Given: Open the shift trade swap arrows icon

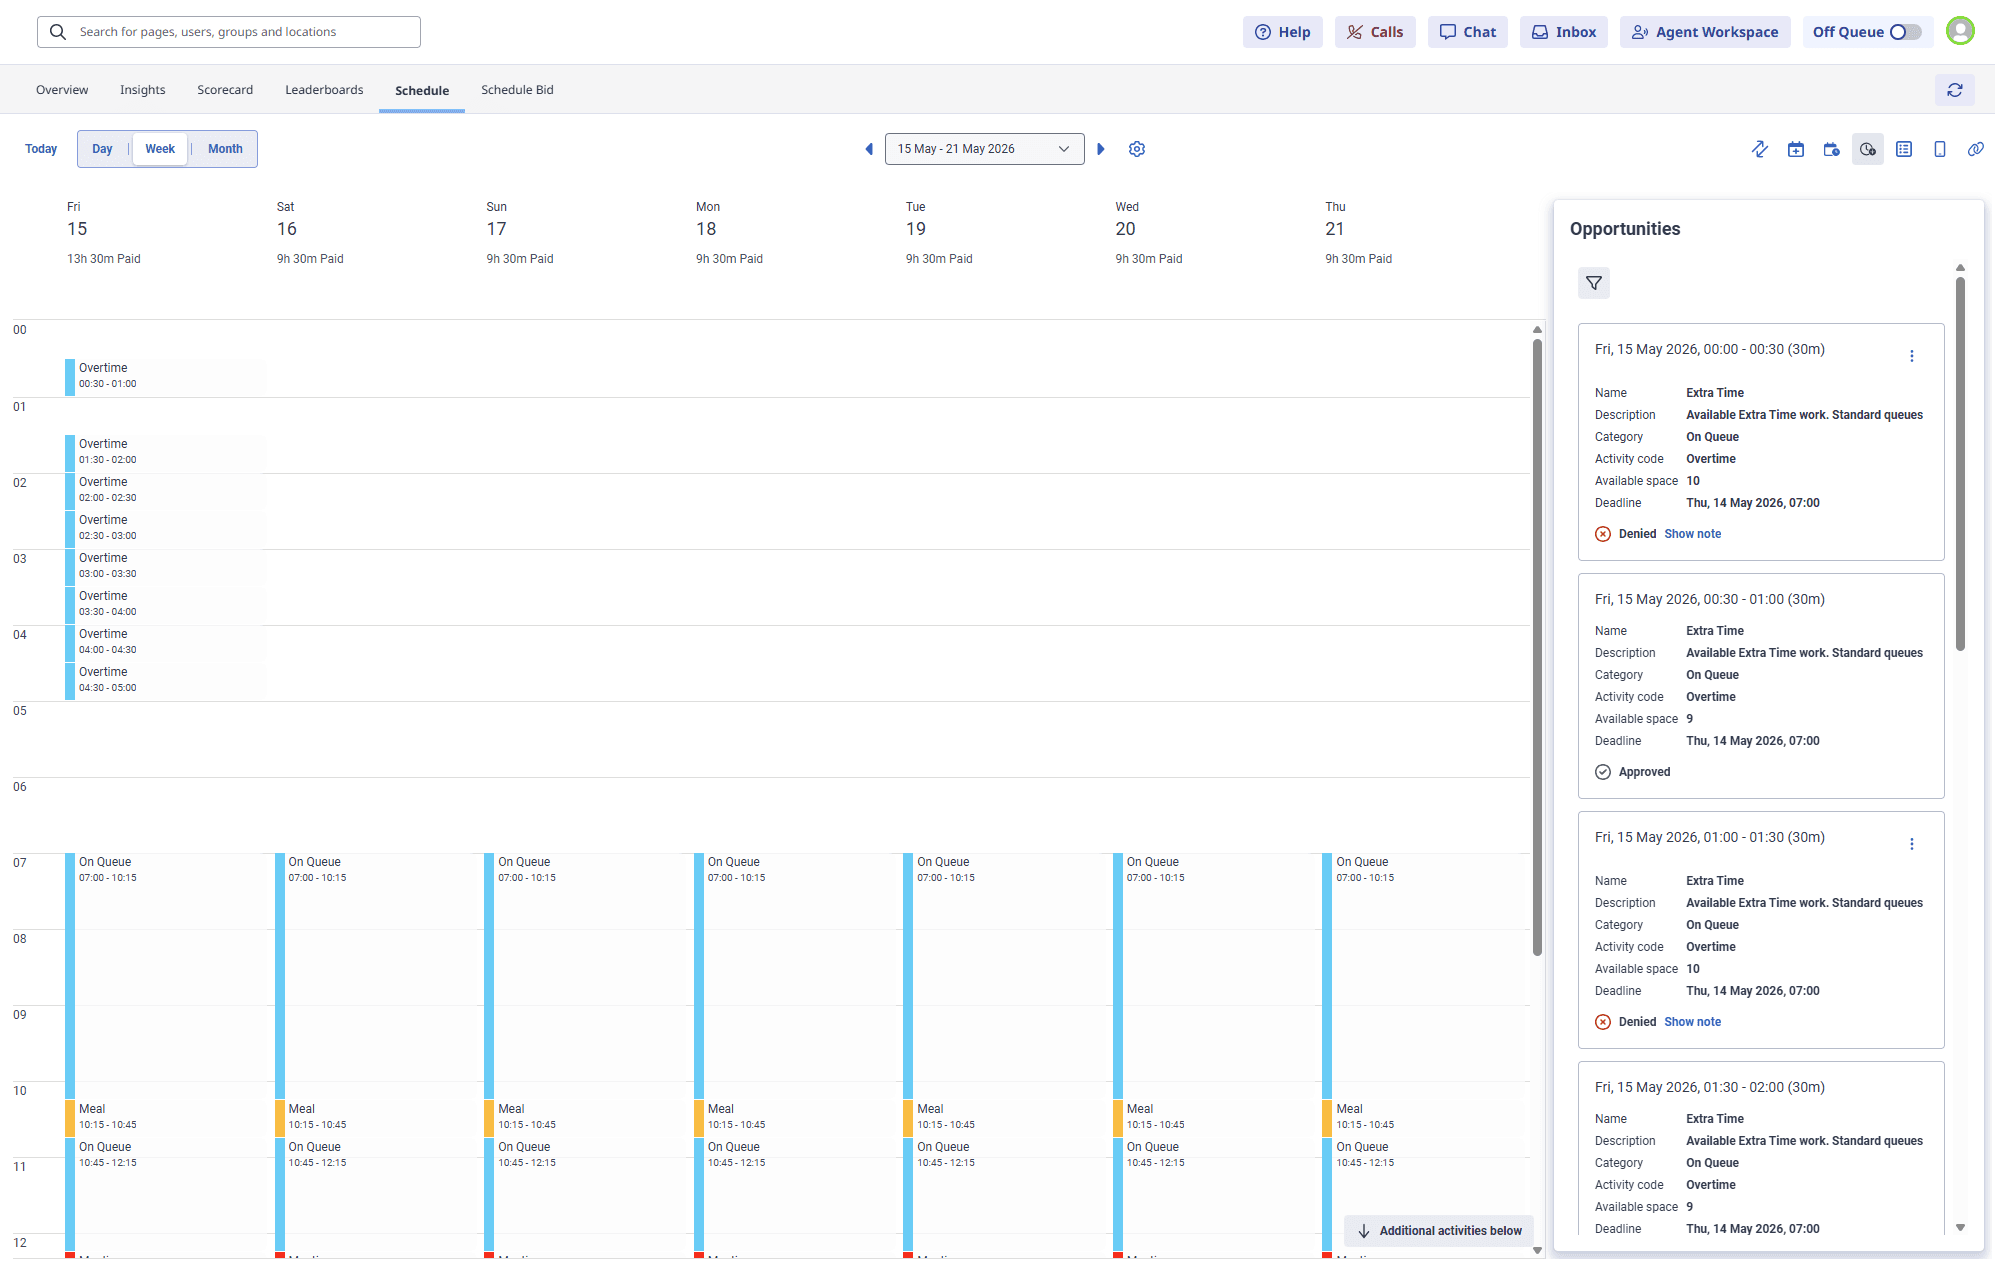Looking at the screenshot, I should 1760,149.
